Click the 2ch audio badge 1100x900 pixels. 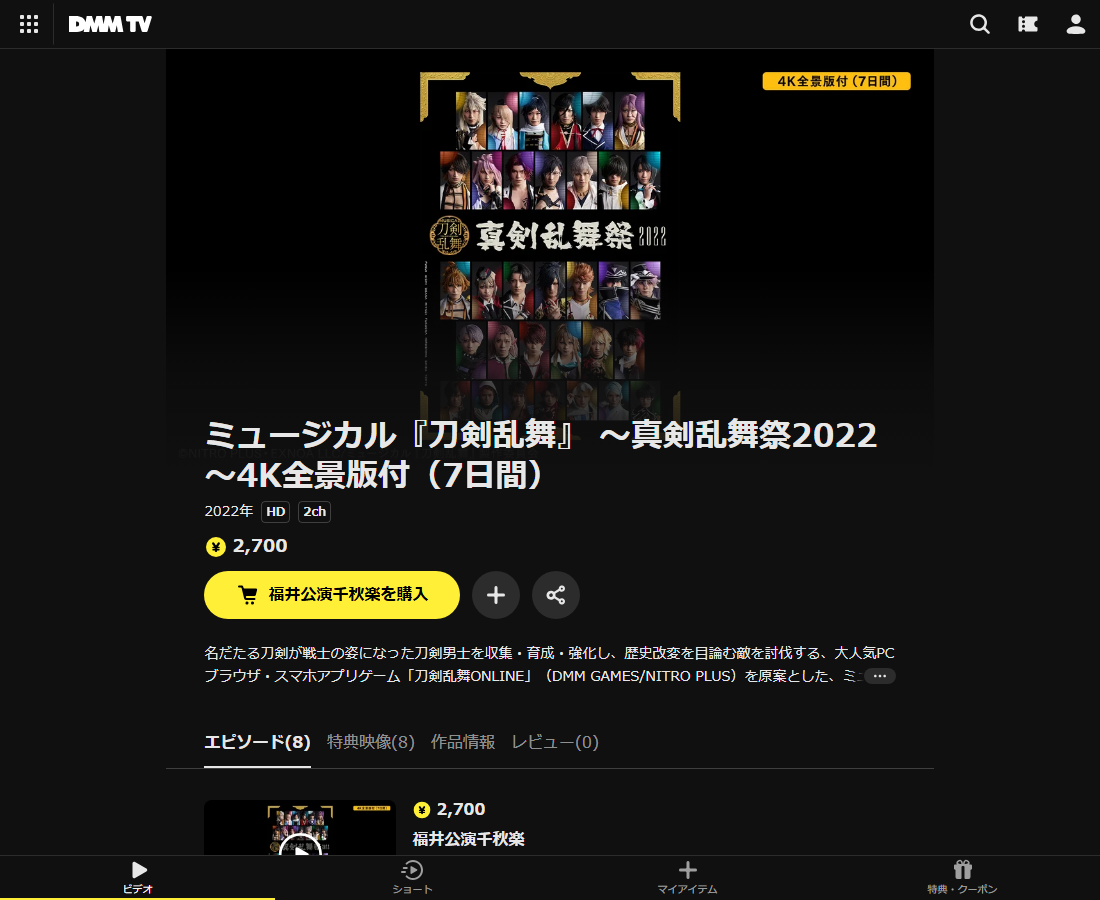(x=314, y=511)
